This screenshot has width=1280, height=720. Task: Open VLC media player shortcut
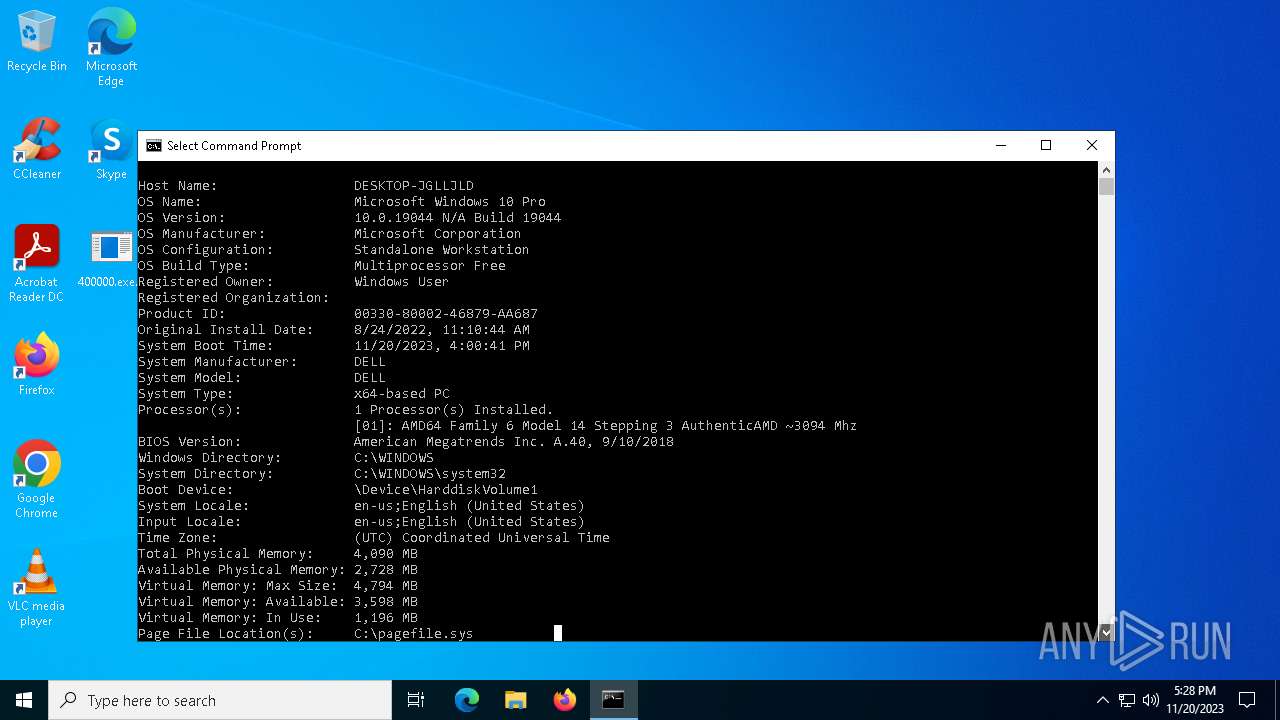[37, 588]
